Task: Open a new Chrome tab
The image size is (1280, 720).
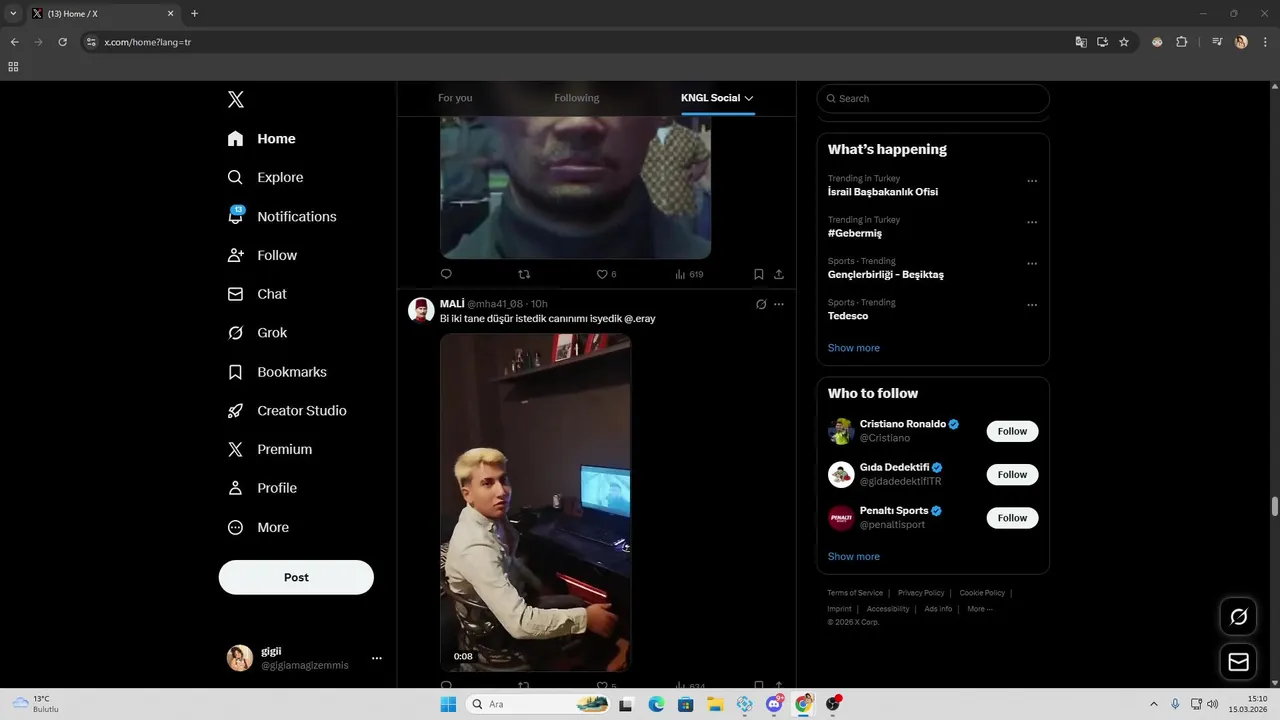Action: pos(194,14)
